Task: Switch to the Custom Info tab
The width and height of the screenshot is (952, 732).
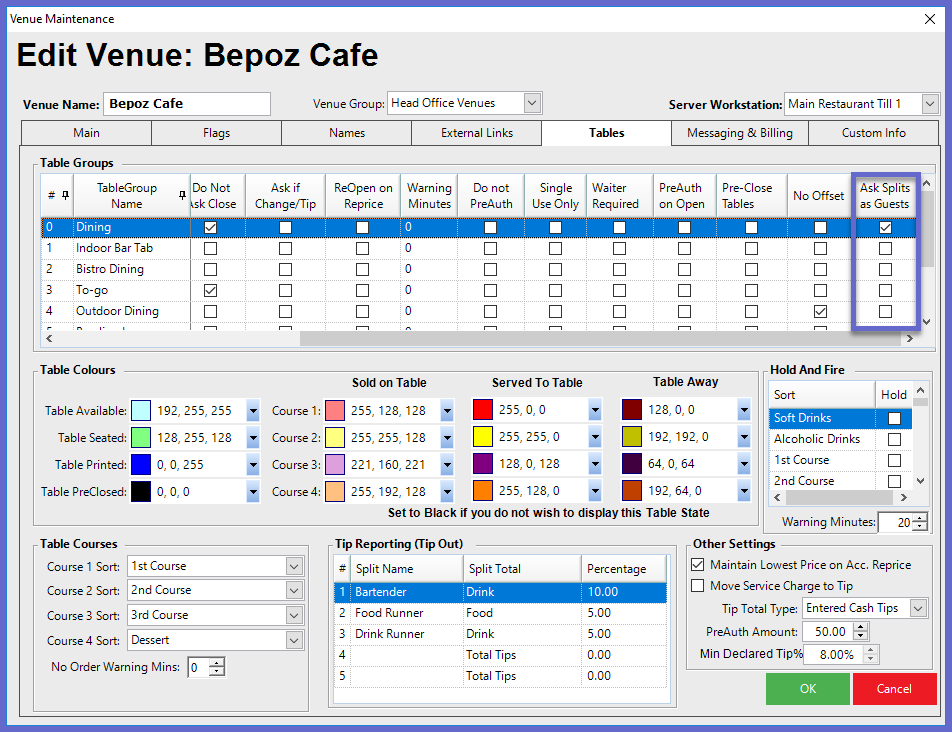Action: [x=873, y=133]
